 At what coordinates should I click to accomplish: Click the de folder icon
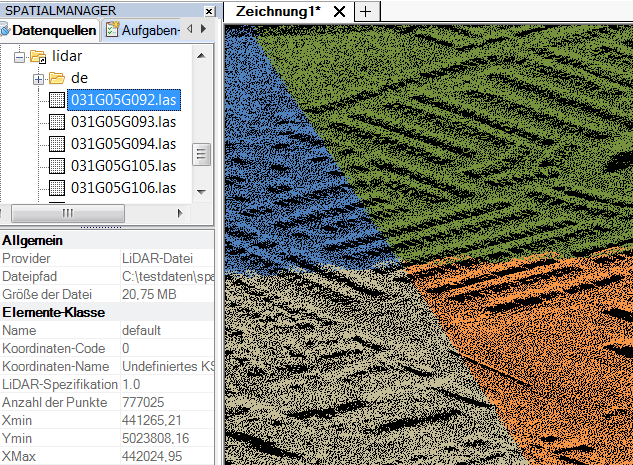tap(57, 78)
